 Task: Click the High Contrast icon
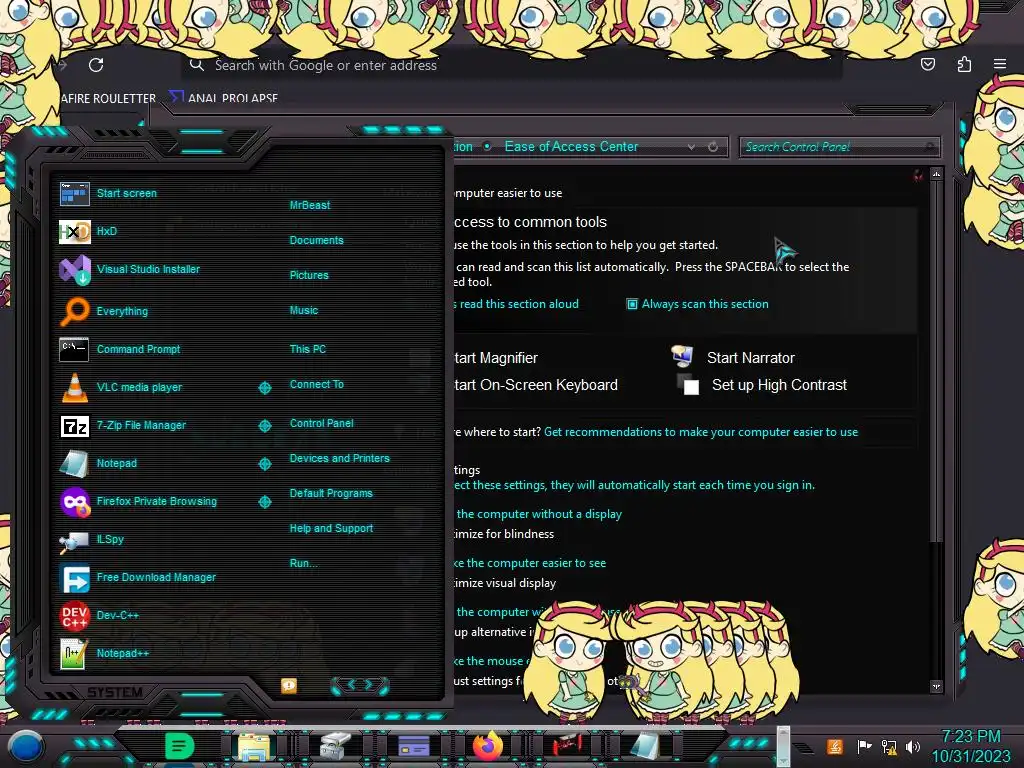click(x=688, y=385)
